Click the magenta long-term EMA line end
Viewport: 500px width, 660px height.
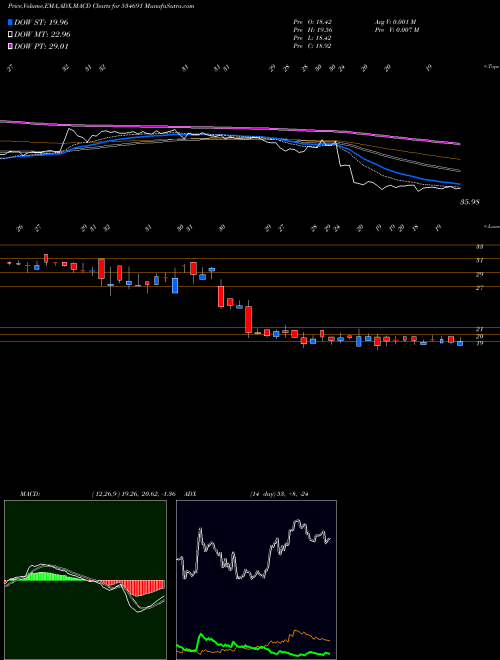tap(458, 144)
